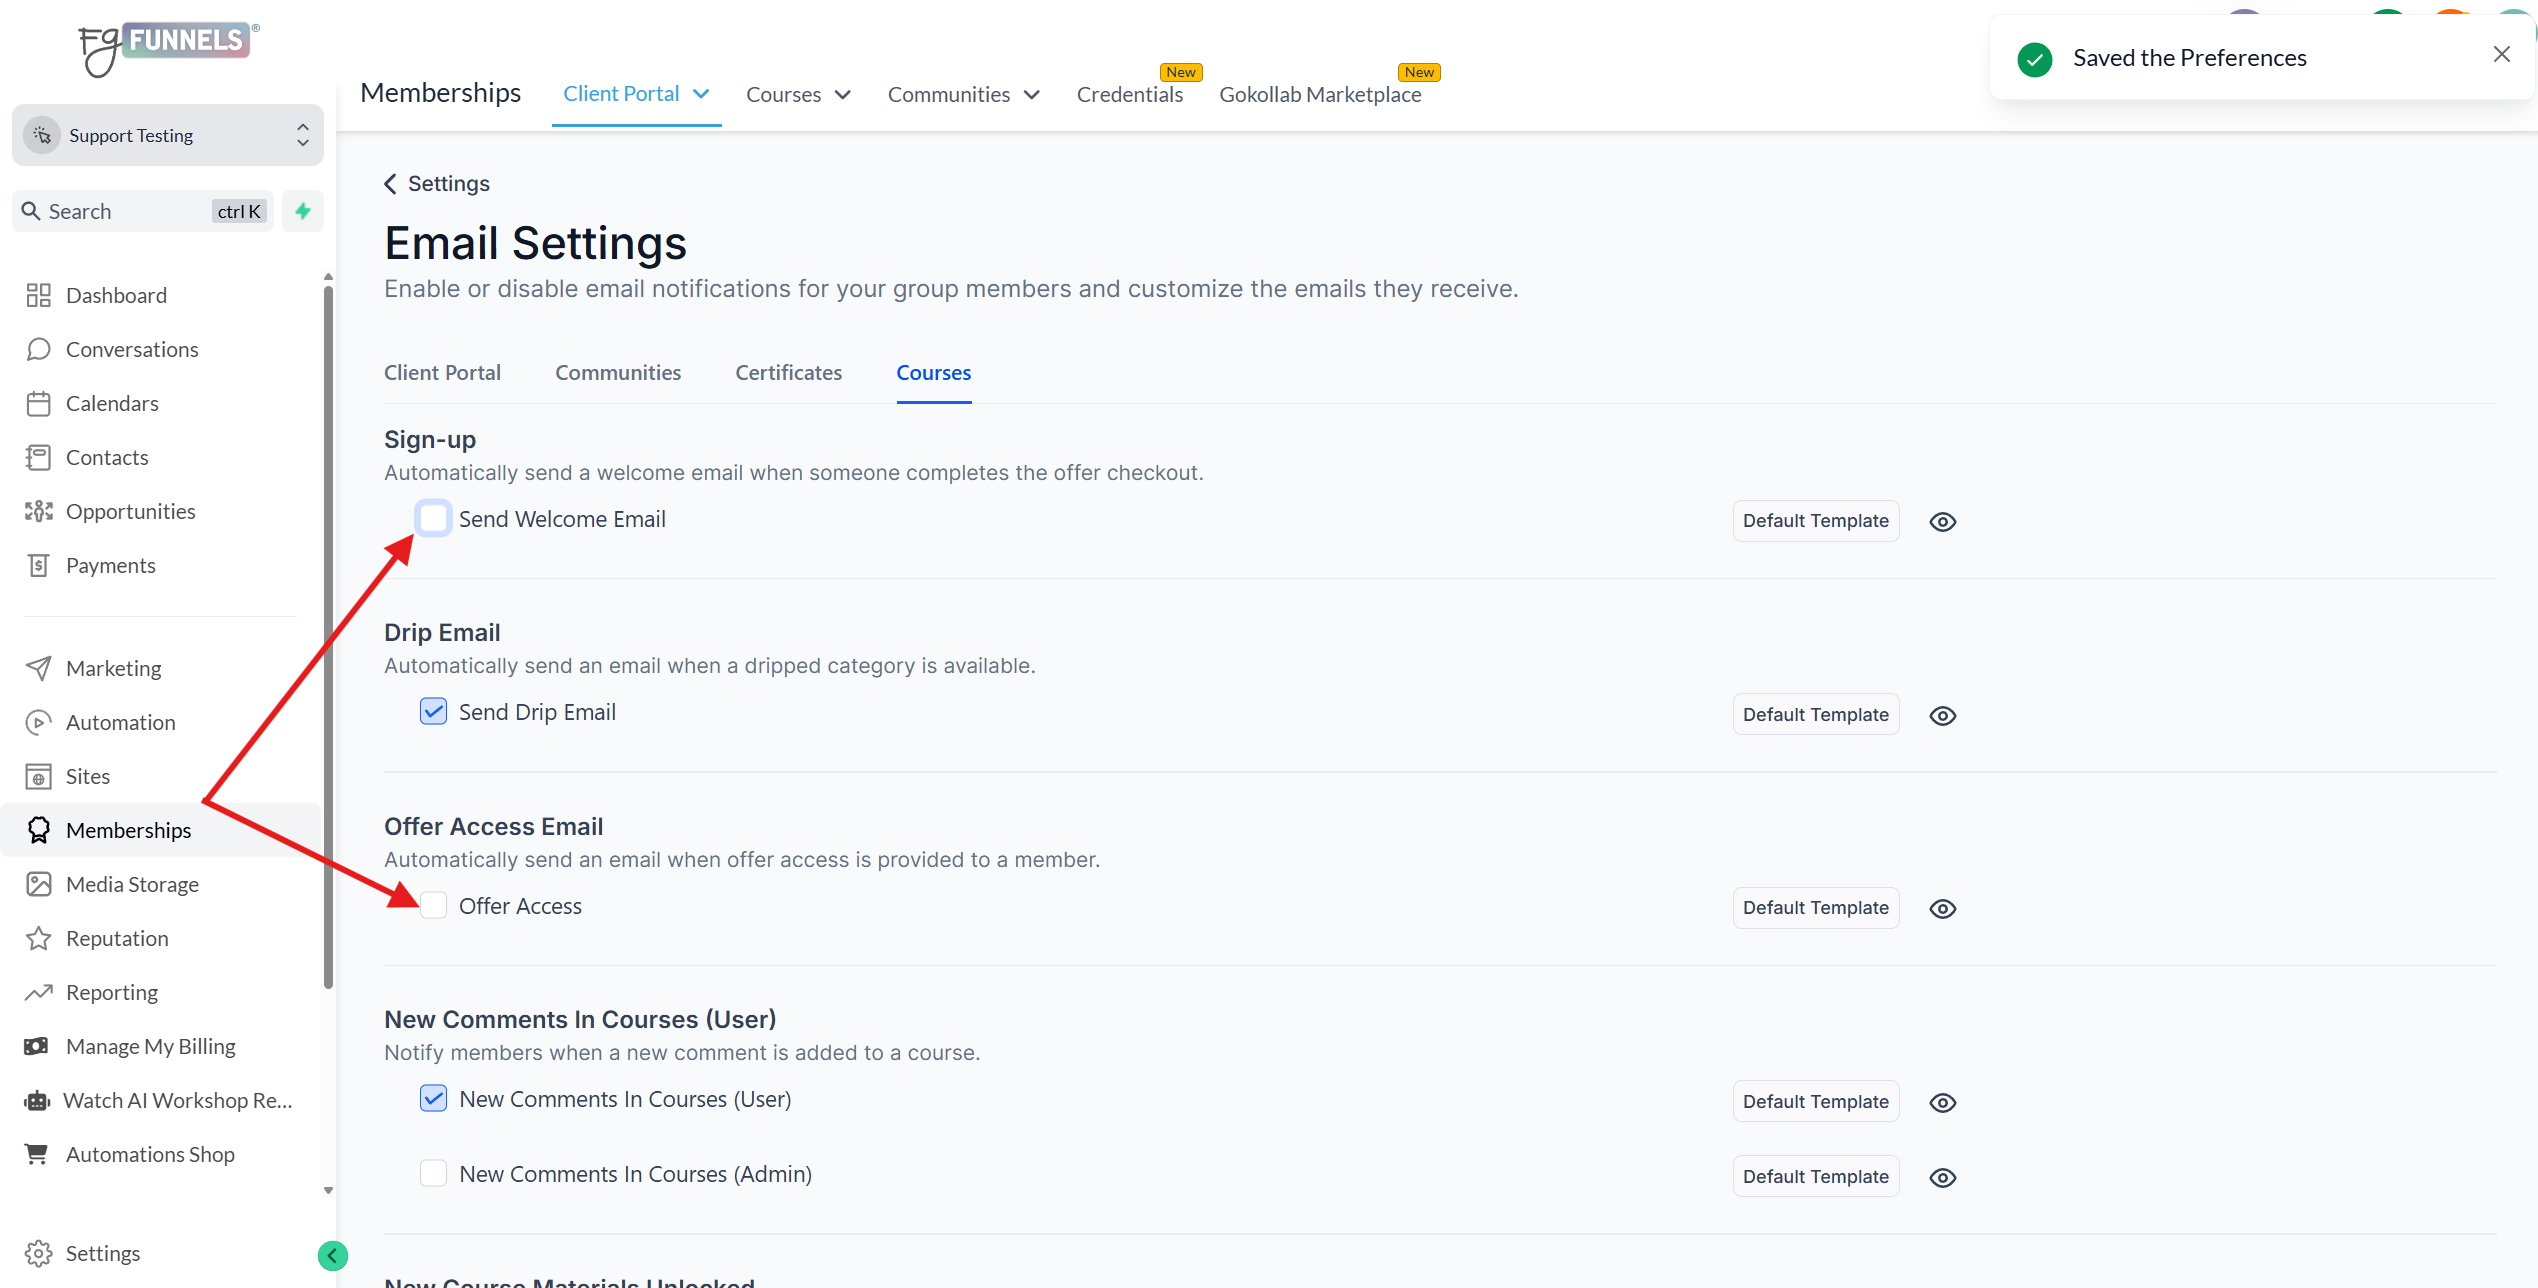Screen dimensions: 2538x1288
Task: Click the lightning bolt quick actions icon
Action: pos(302,211)
